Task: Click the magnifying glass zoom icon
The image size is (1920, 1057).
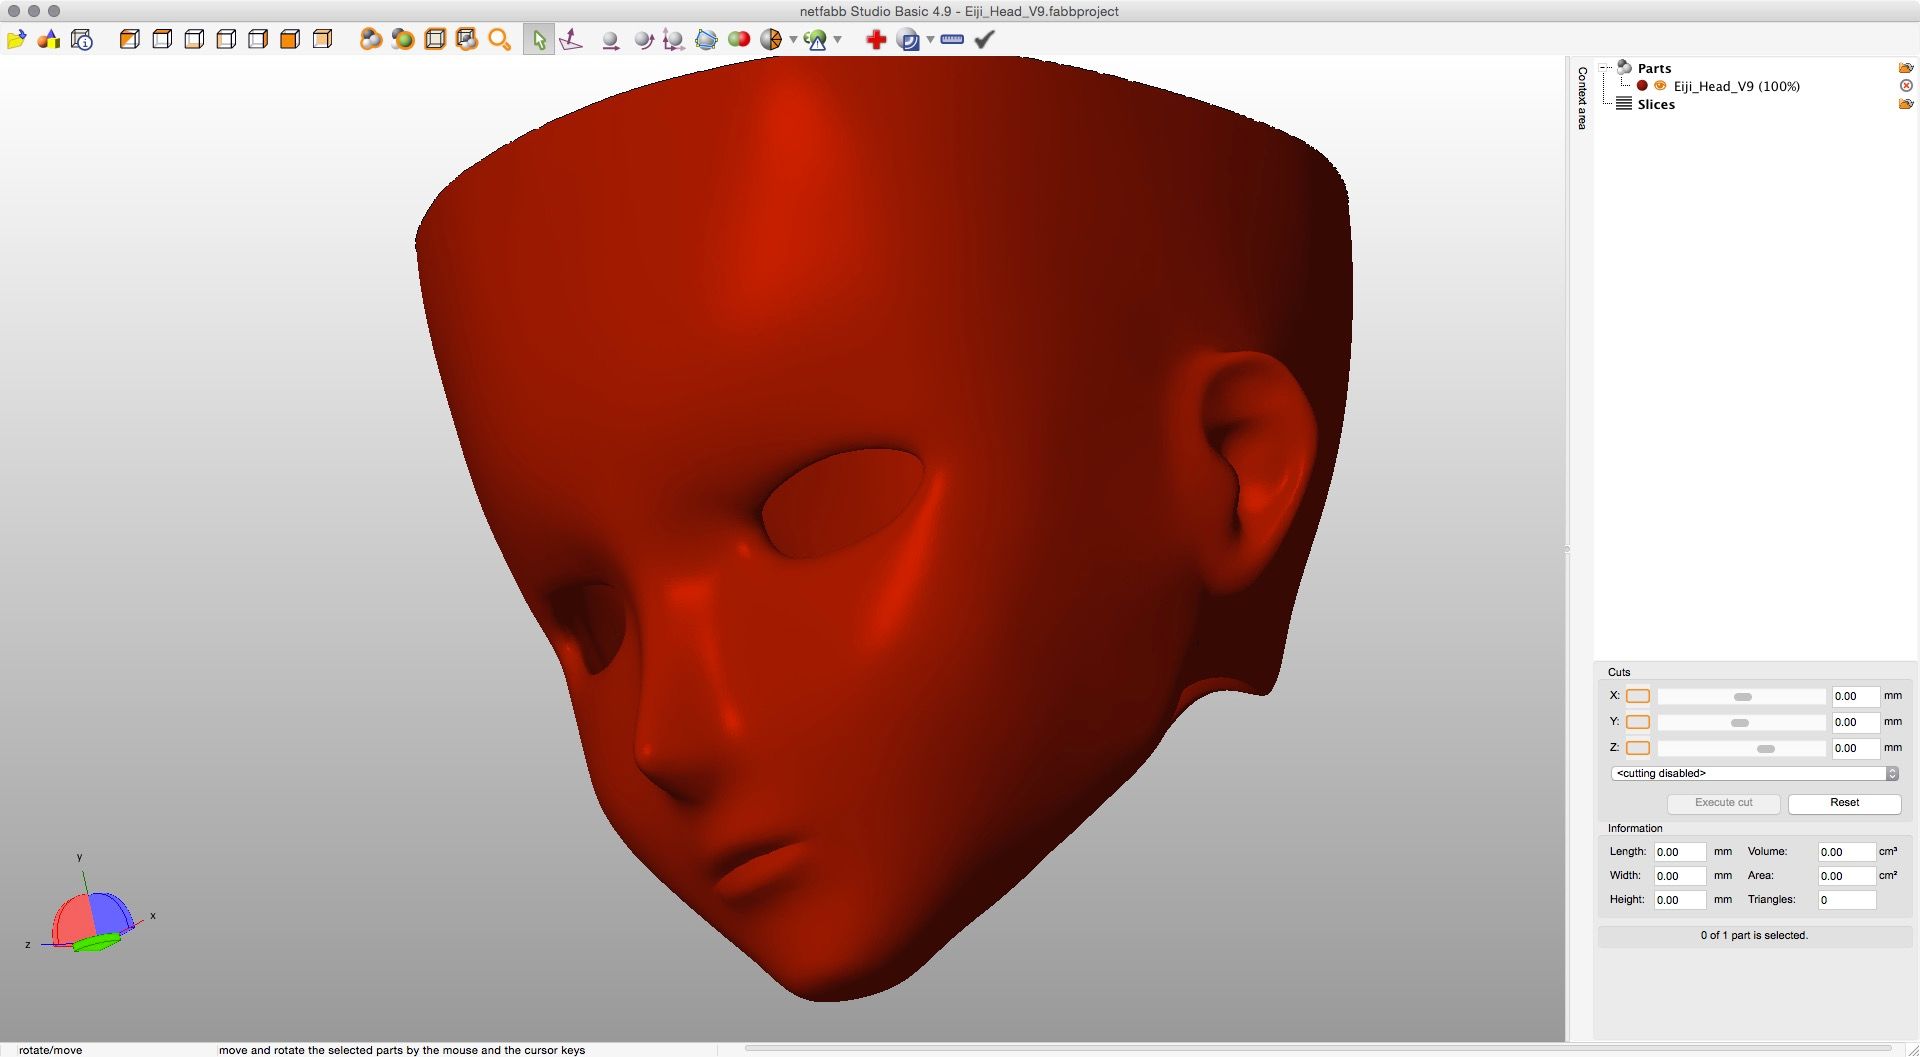Action: pyautogui.click(x=499, y=40)
